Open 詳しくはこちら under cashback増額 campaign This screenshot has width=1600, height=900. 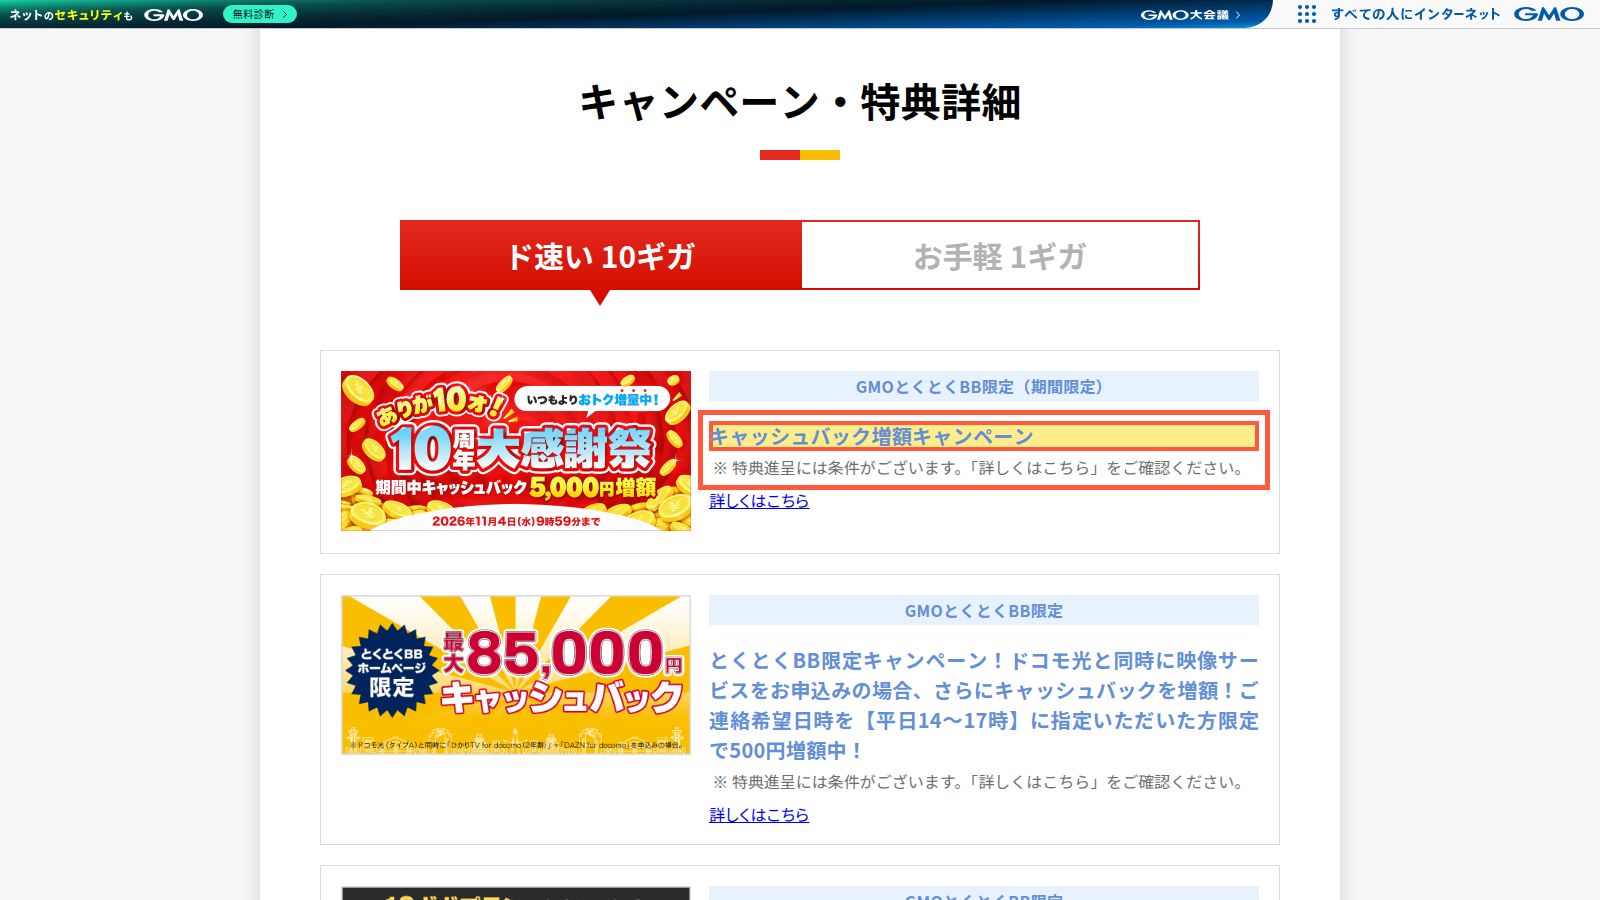click(759, 501)
